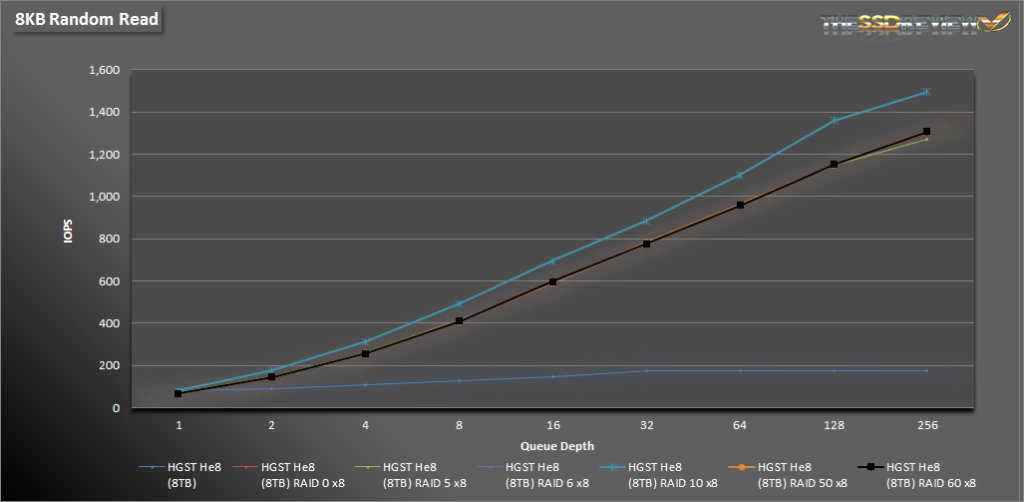1024x502 pixels.
Task: Click the black RAID 60 marker at queue depth 8
Action: (458, 321)
